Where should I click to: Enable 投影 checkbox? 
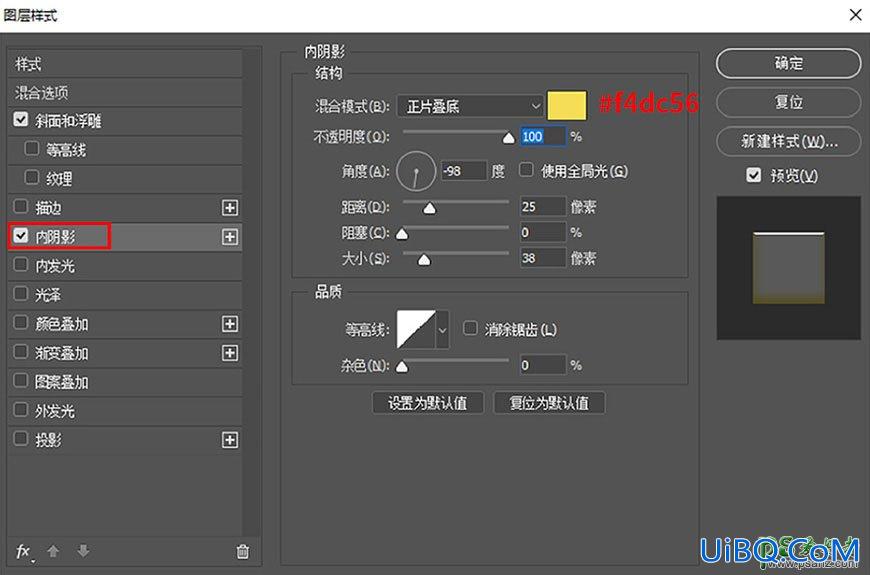(x=21, y=438)
